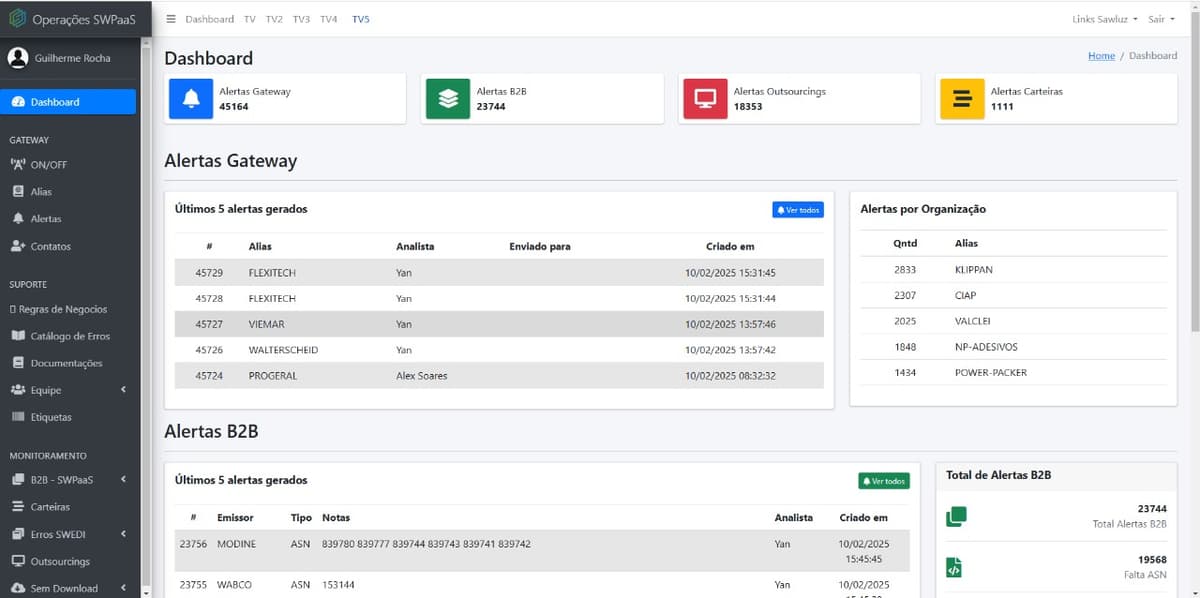Image resolution: width=1200 pixels, height=598 pixels.
Task: Click POWER-PACKER in Alertas por Organização
Action: tap(991, 373)
